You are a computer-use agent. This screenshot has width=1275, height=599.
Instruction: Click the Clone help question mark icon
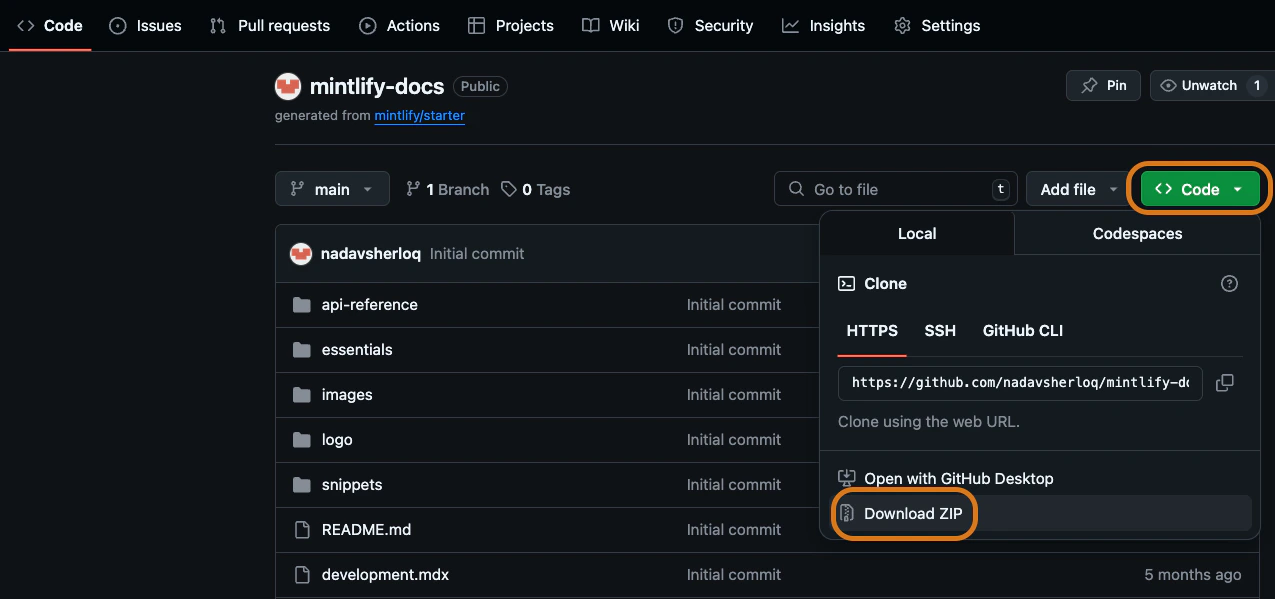[x=1230, y=284]
